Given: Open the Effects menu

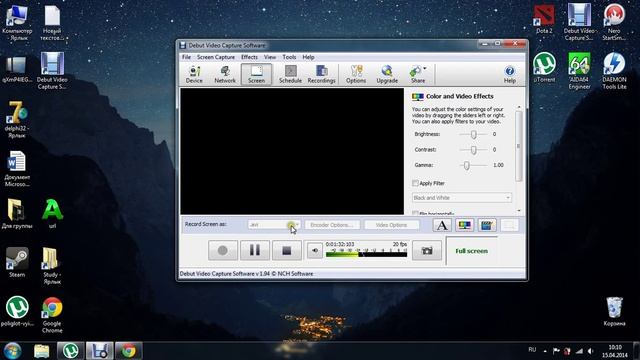Looking at the screenshot, I should coord(249,57).
